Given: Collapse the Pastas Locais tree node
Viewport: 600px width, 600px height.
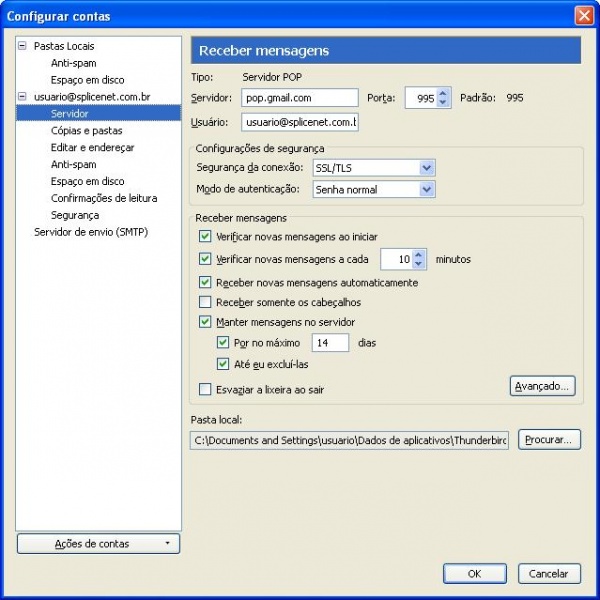Looking at the screenshot, I should pyautogui.click(x=22, y=46).
